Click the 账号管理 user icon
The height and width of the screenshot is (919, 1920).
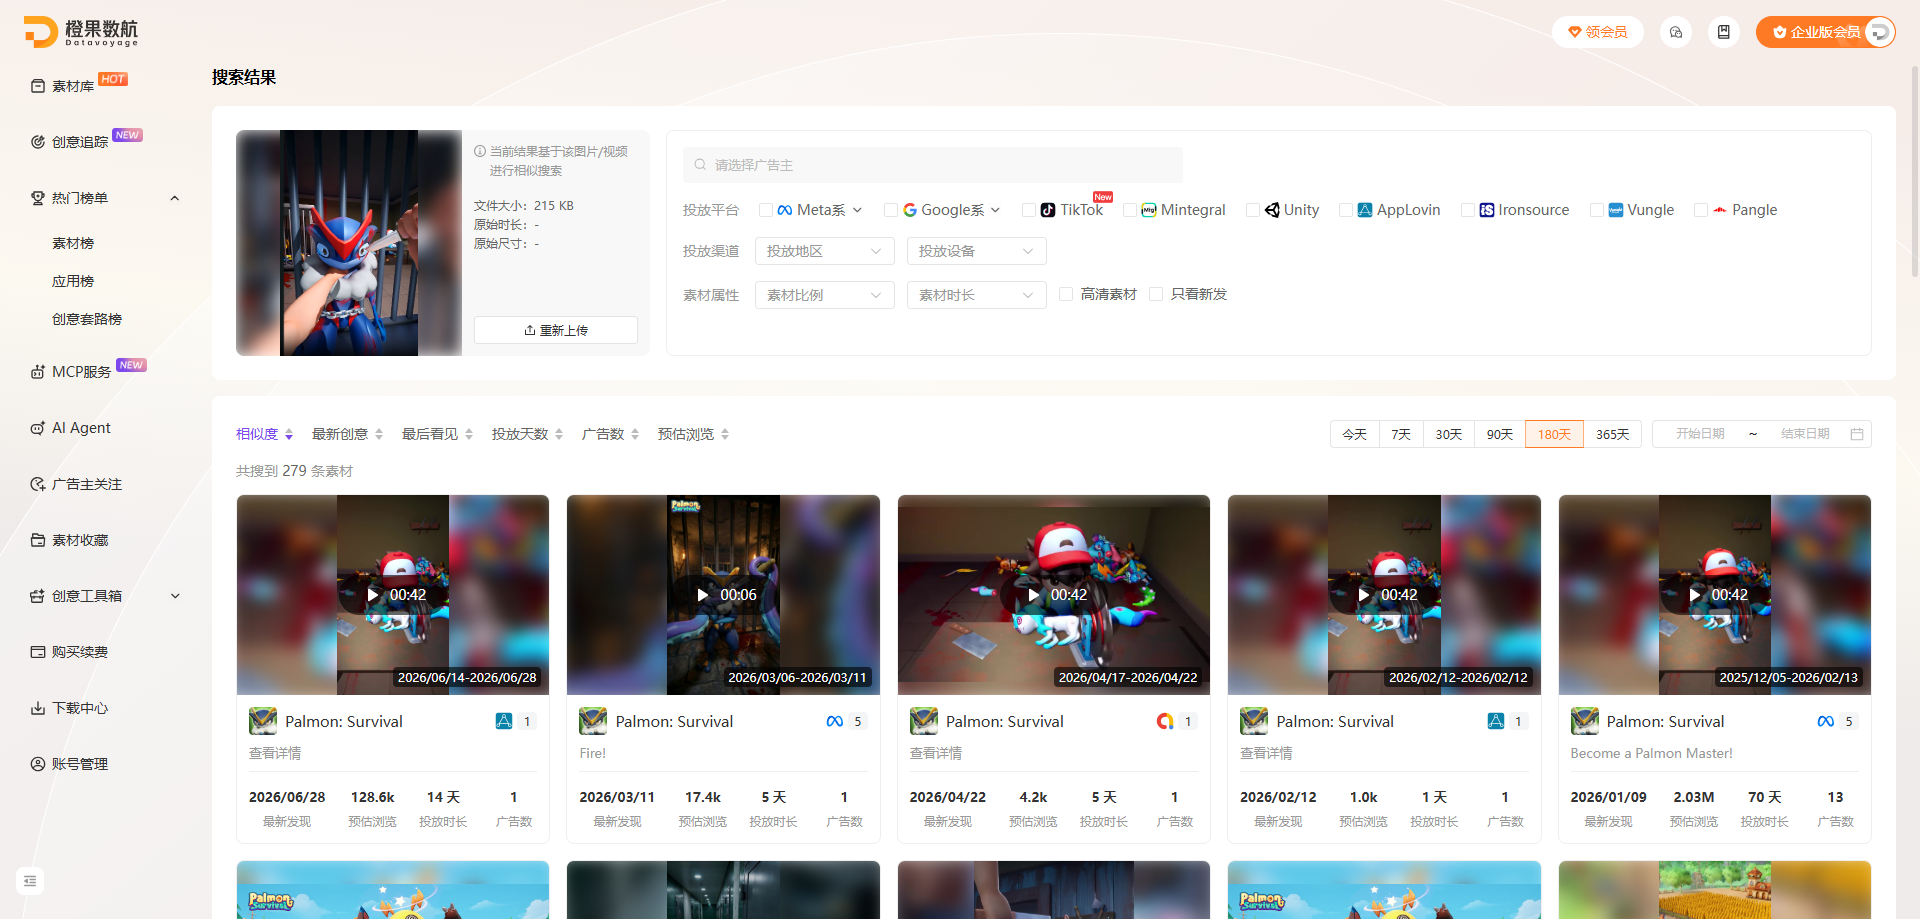point(37,764)
